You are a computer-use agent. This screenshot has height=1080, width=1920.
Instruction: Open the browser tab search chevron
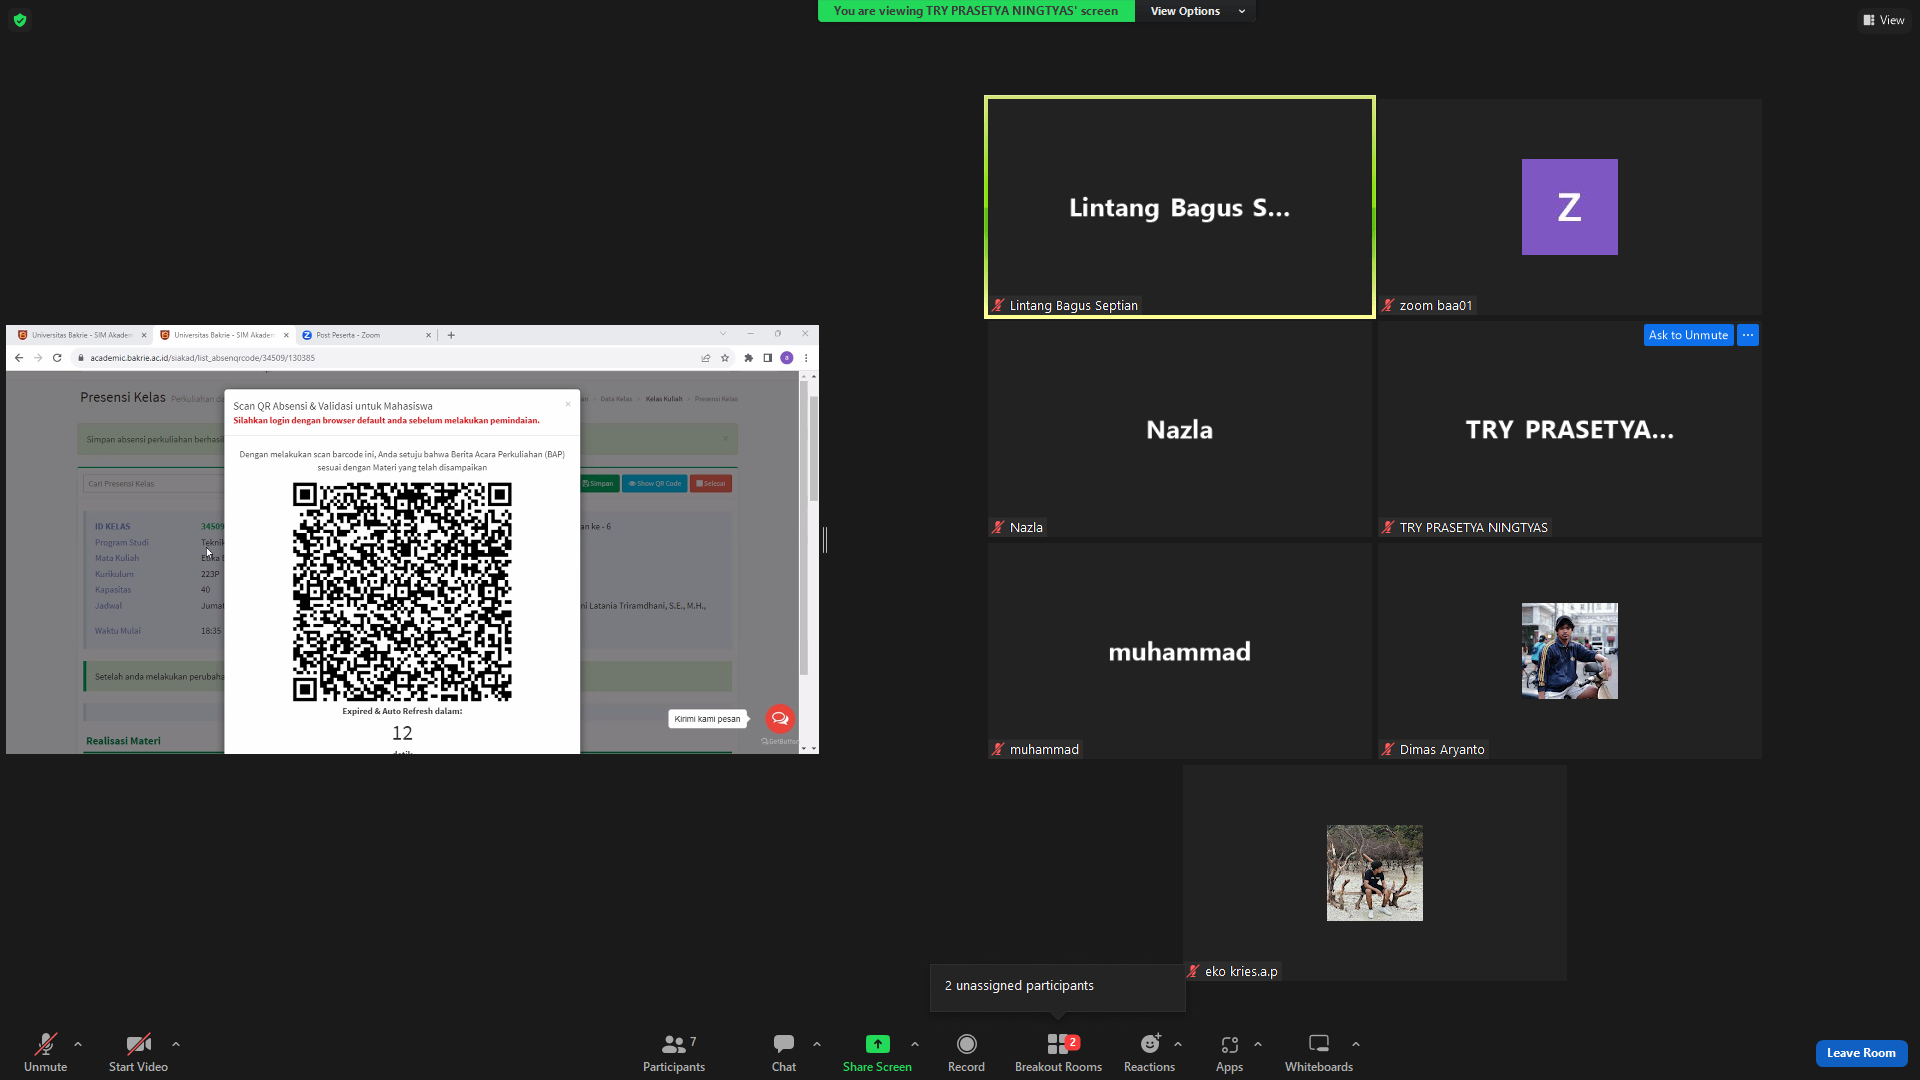(723, 334)
